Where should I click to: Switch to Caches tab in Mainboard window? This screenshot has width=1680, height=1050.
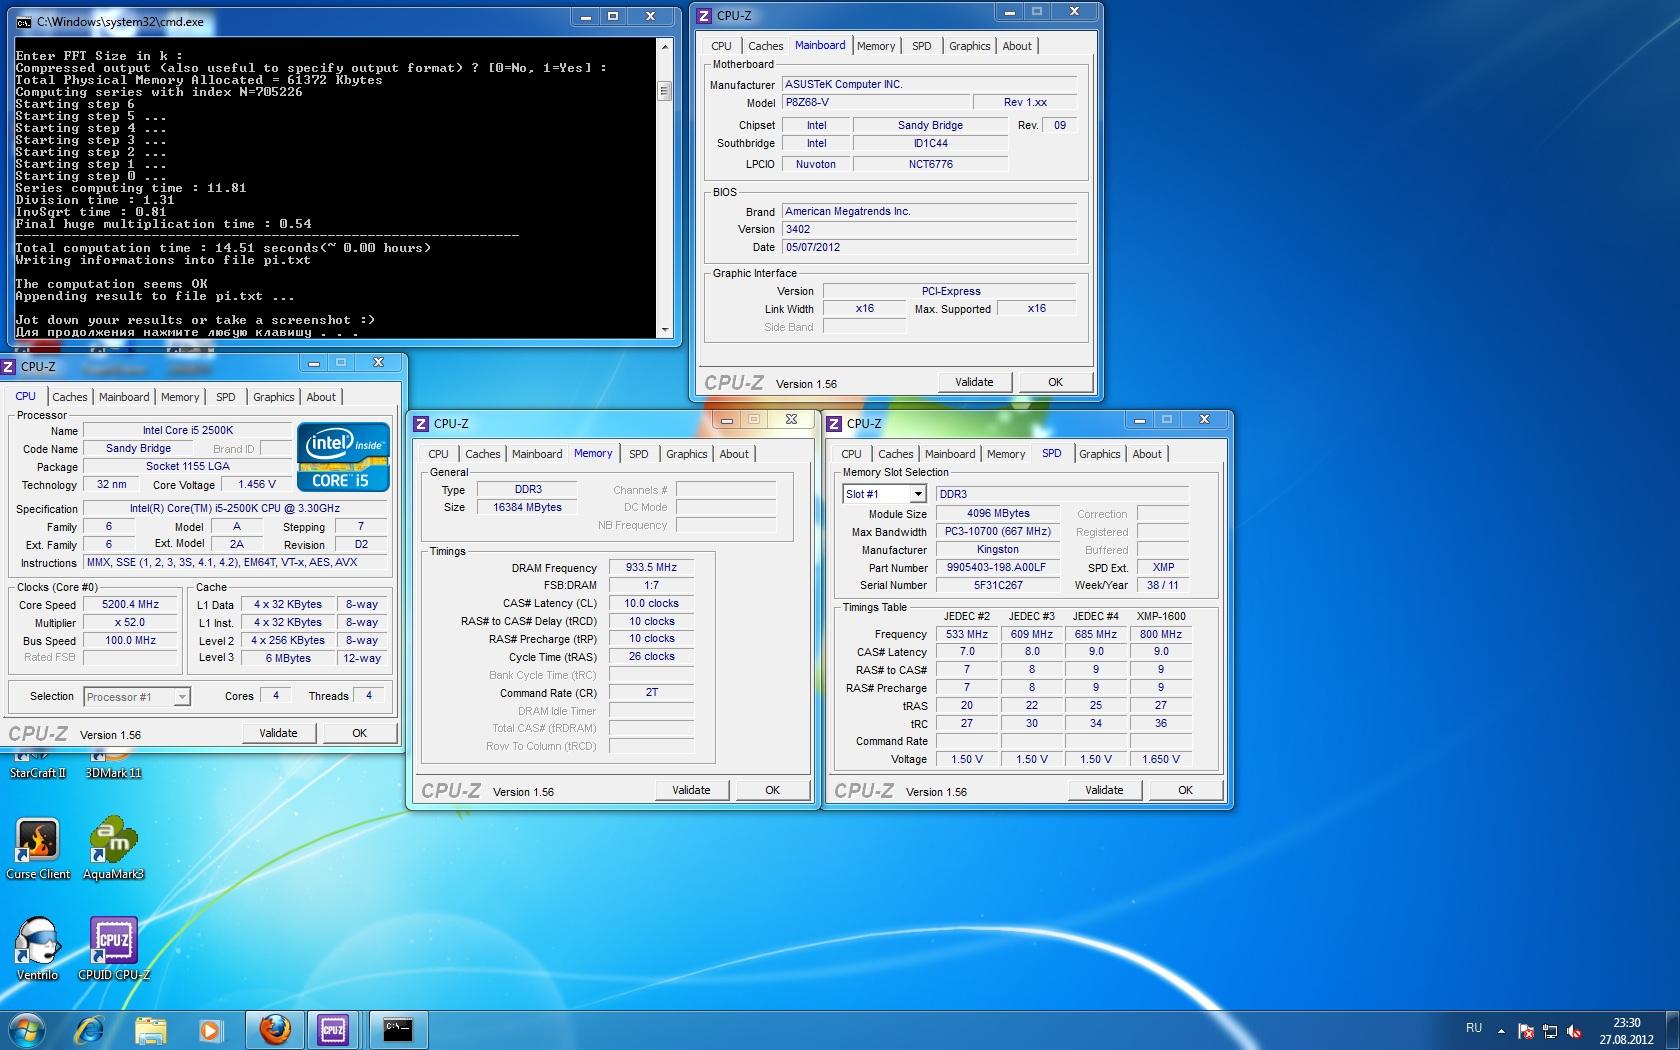(x=766, y=46)
